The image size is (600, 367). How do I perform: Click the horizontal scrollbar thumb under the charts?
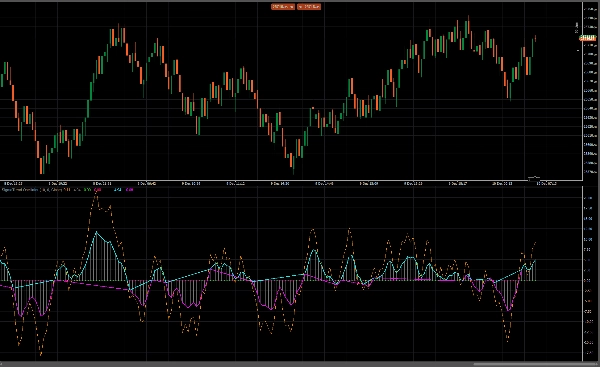tap(535, 364)
